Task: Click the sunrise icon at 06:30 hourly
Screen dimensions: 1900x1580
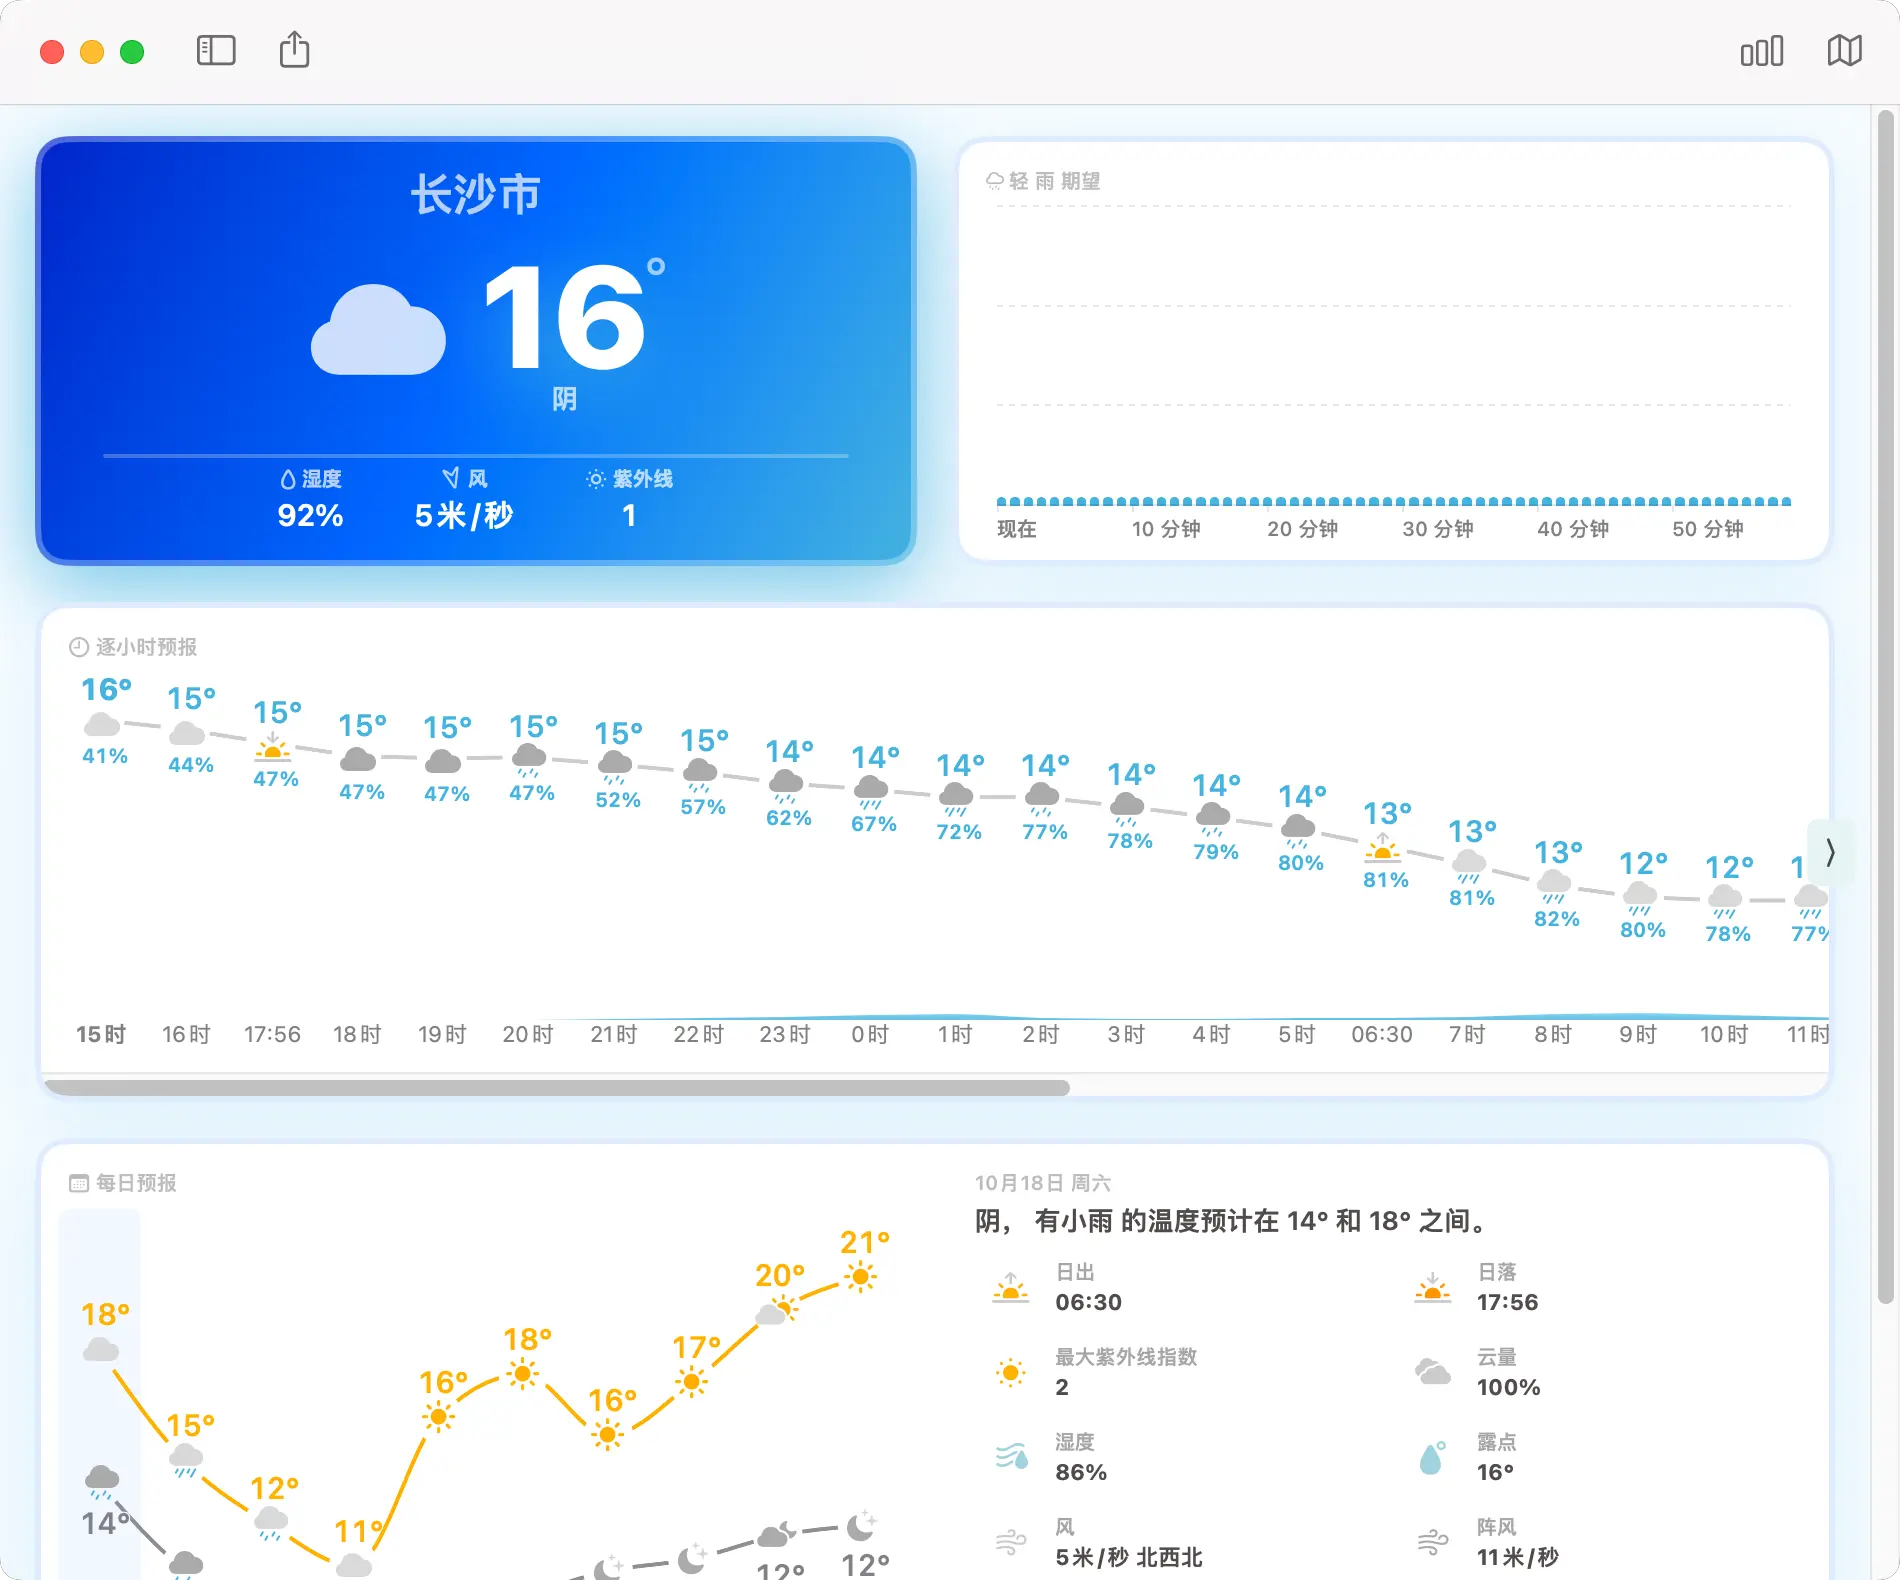Action: (x=1383, y=848)
